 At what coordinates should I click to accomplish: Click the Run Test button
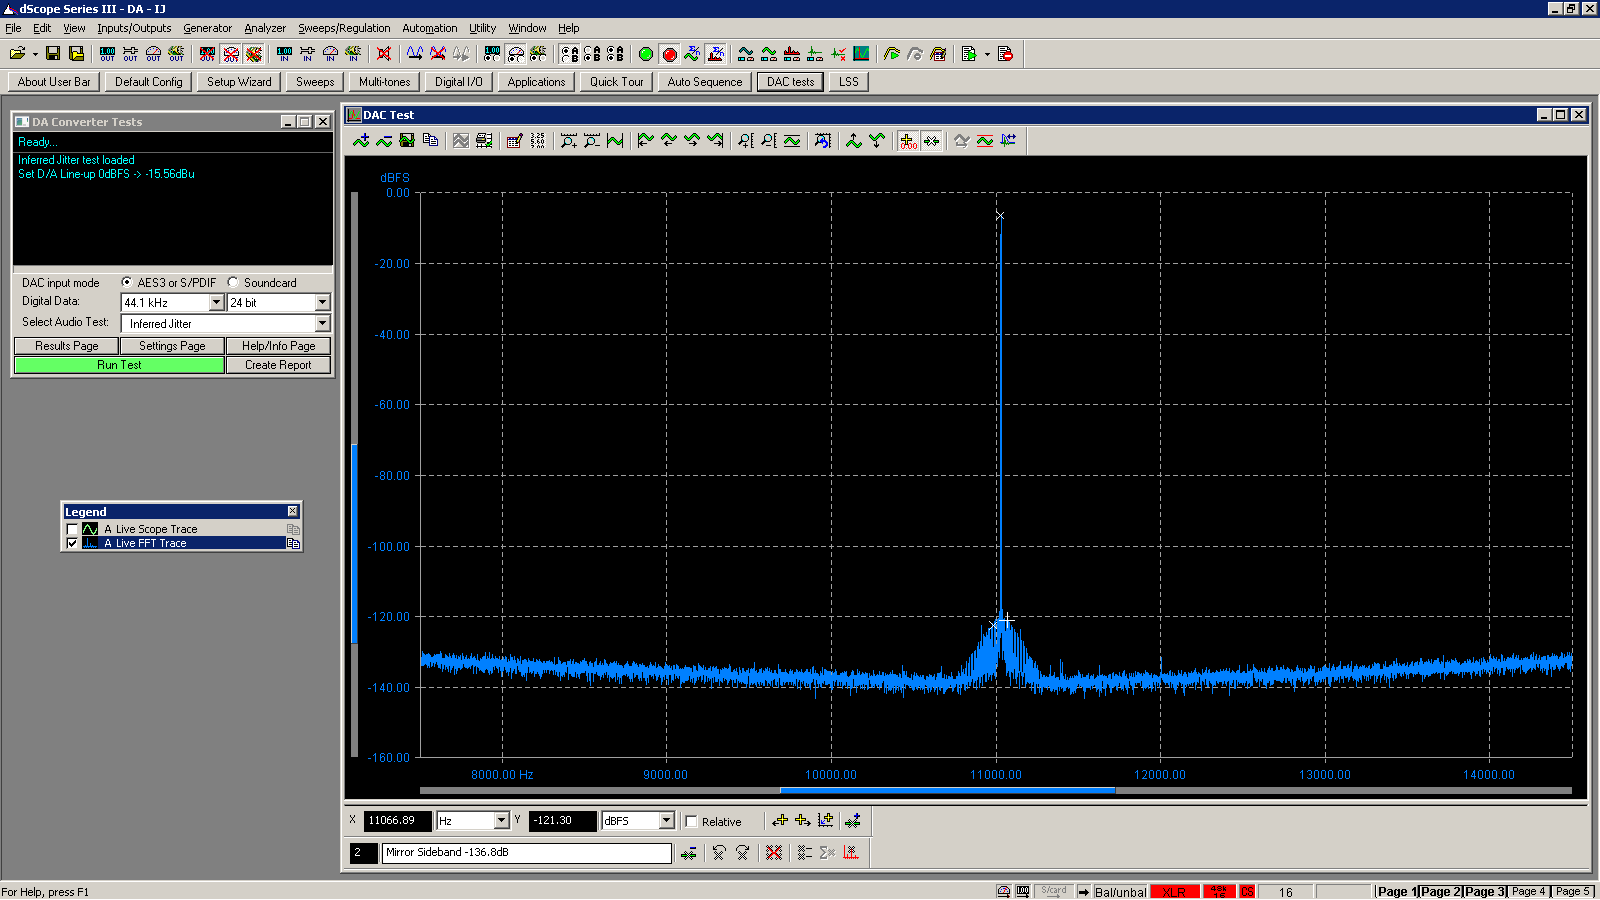[x=119, y=366]
